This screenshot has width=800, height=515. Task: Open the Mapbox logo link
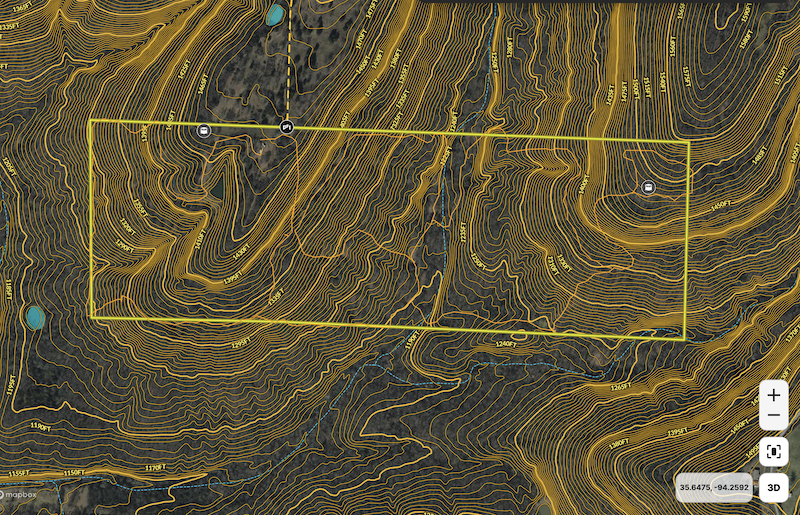pos(18,494)
